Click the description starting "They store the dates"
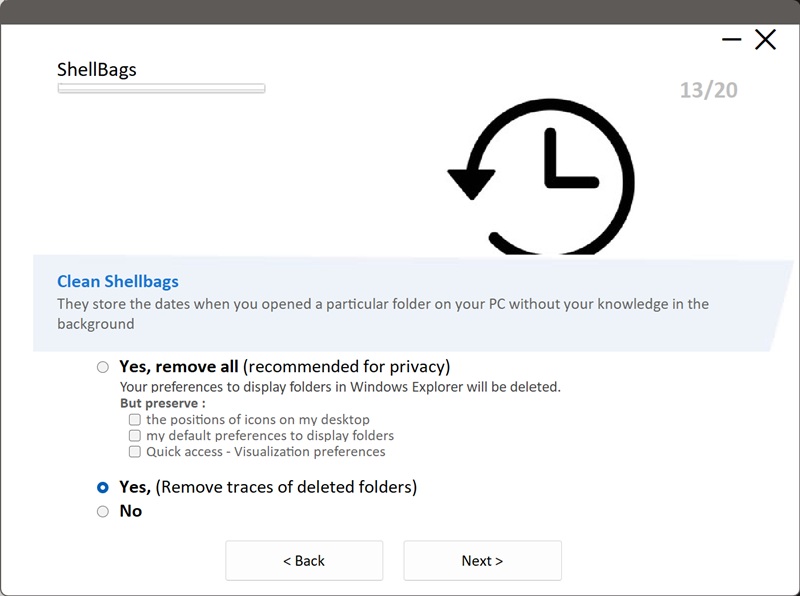800x596 pixels. tap(383, 314)
